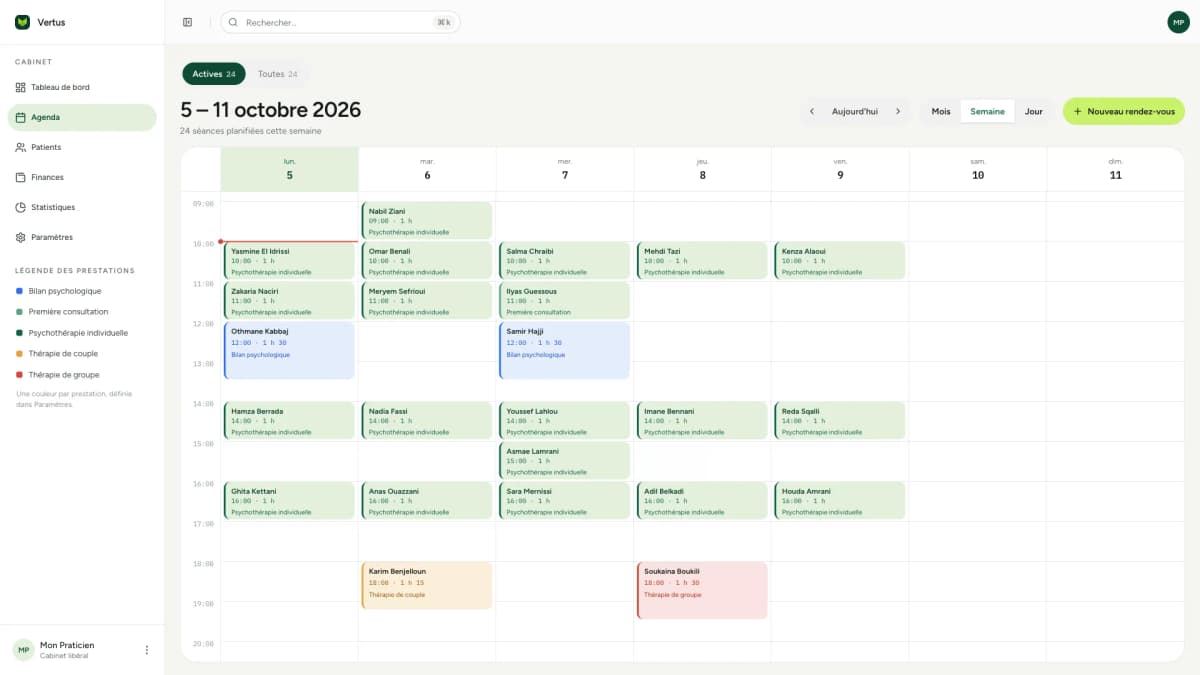
Task: Toggle the sidebar panel icon
Action: click(x=187, y=22)
